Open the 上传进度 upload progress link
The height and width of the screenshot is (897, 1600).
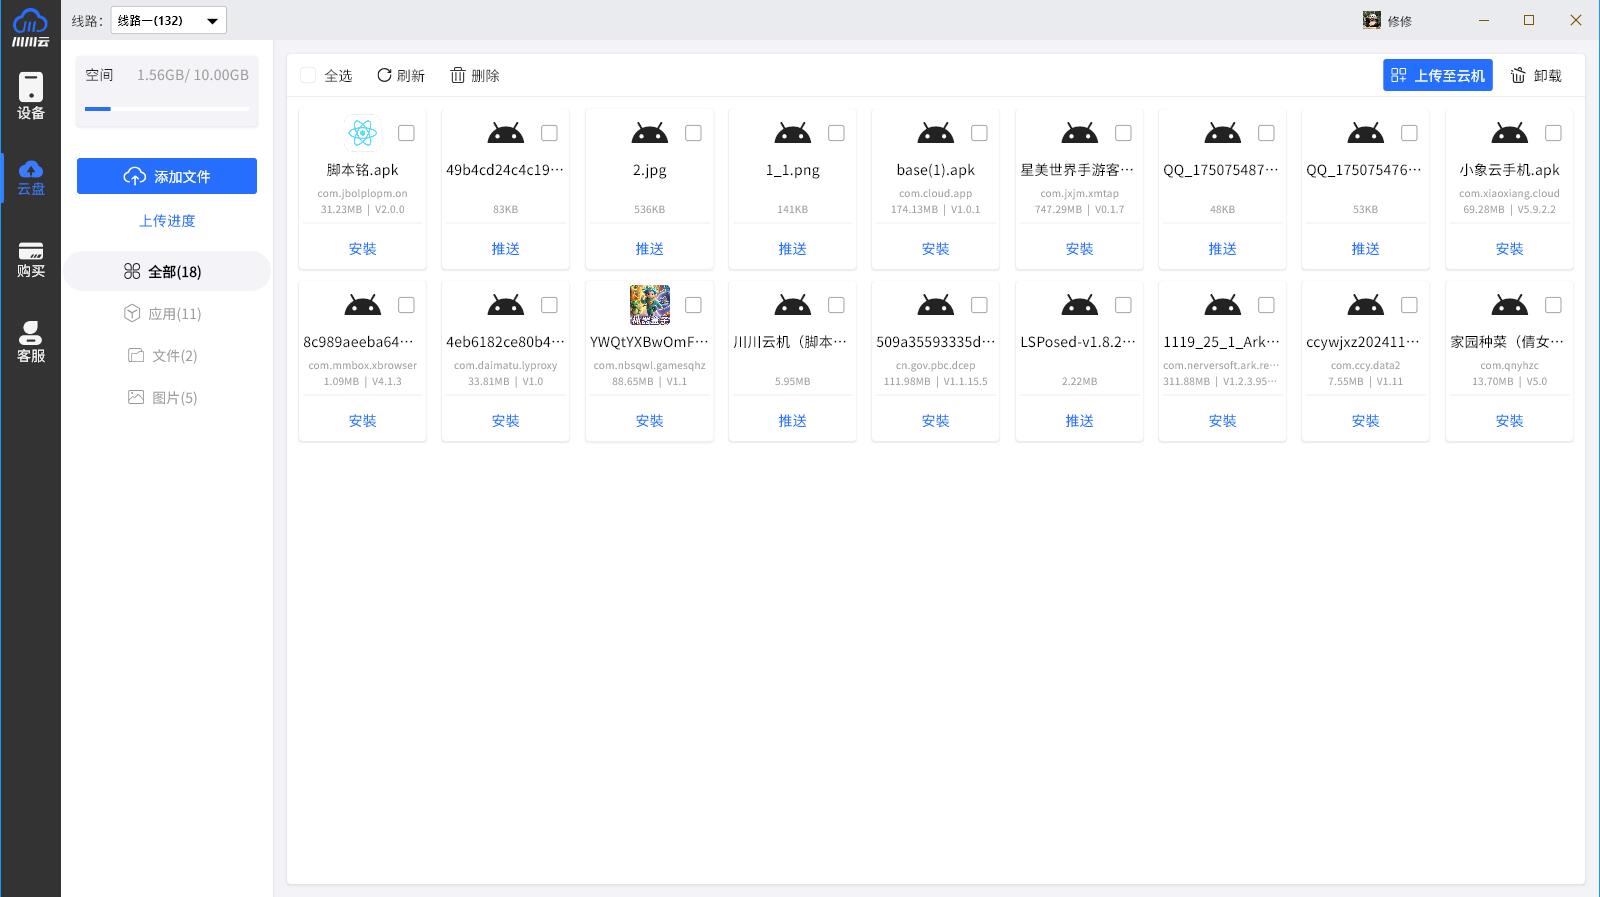(167, 221)
